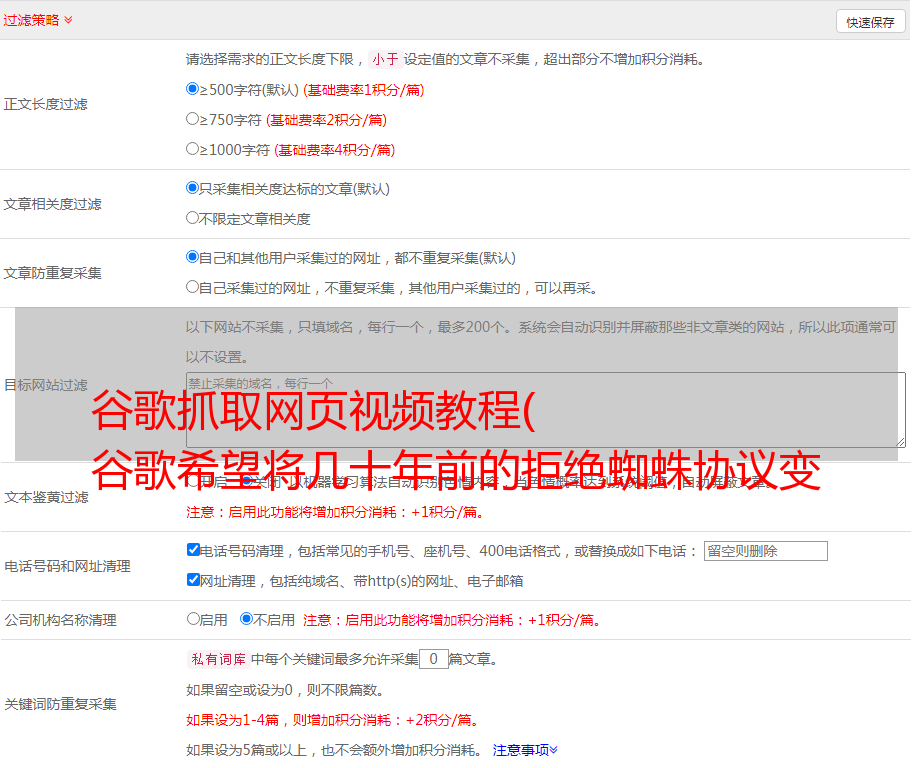Image resolution: width=912 pixels, height=768 pixels.
Task: Click 如果设为1-4篇 red warning text
Action: [333, 720]
